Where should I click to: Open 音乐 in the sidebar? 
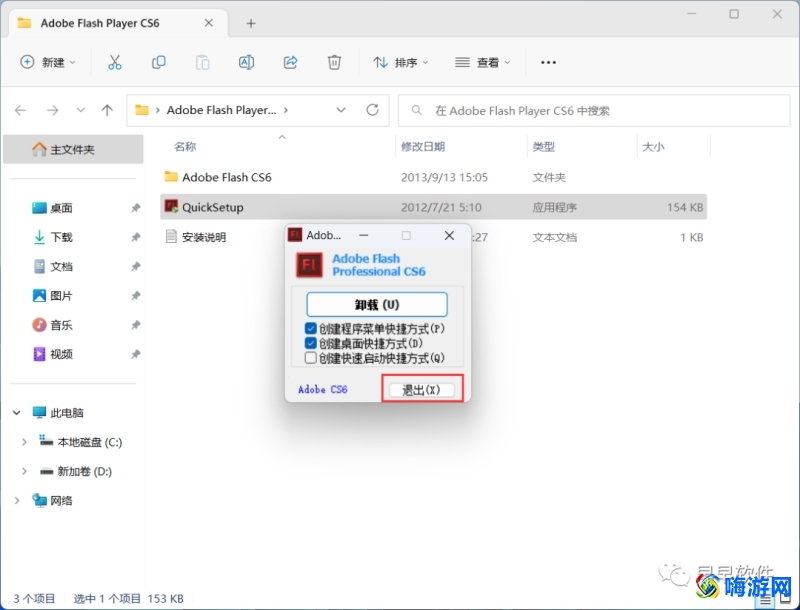pyautogui.click(x=61, y=325)
